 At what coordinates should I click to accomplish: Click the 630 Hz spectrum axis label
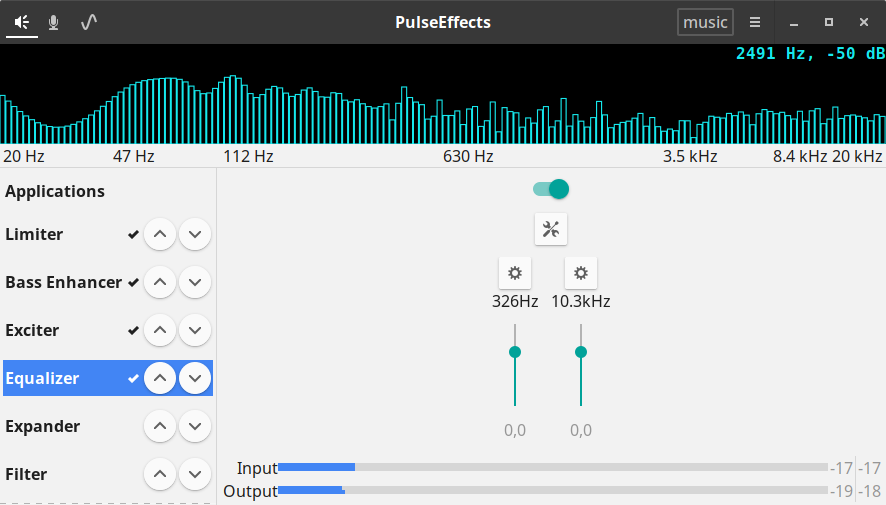click(468, 156)
